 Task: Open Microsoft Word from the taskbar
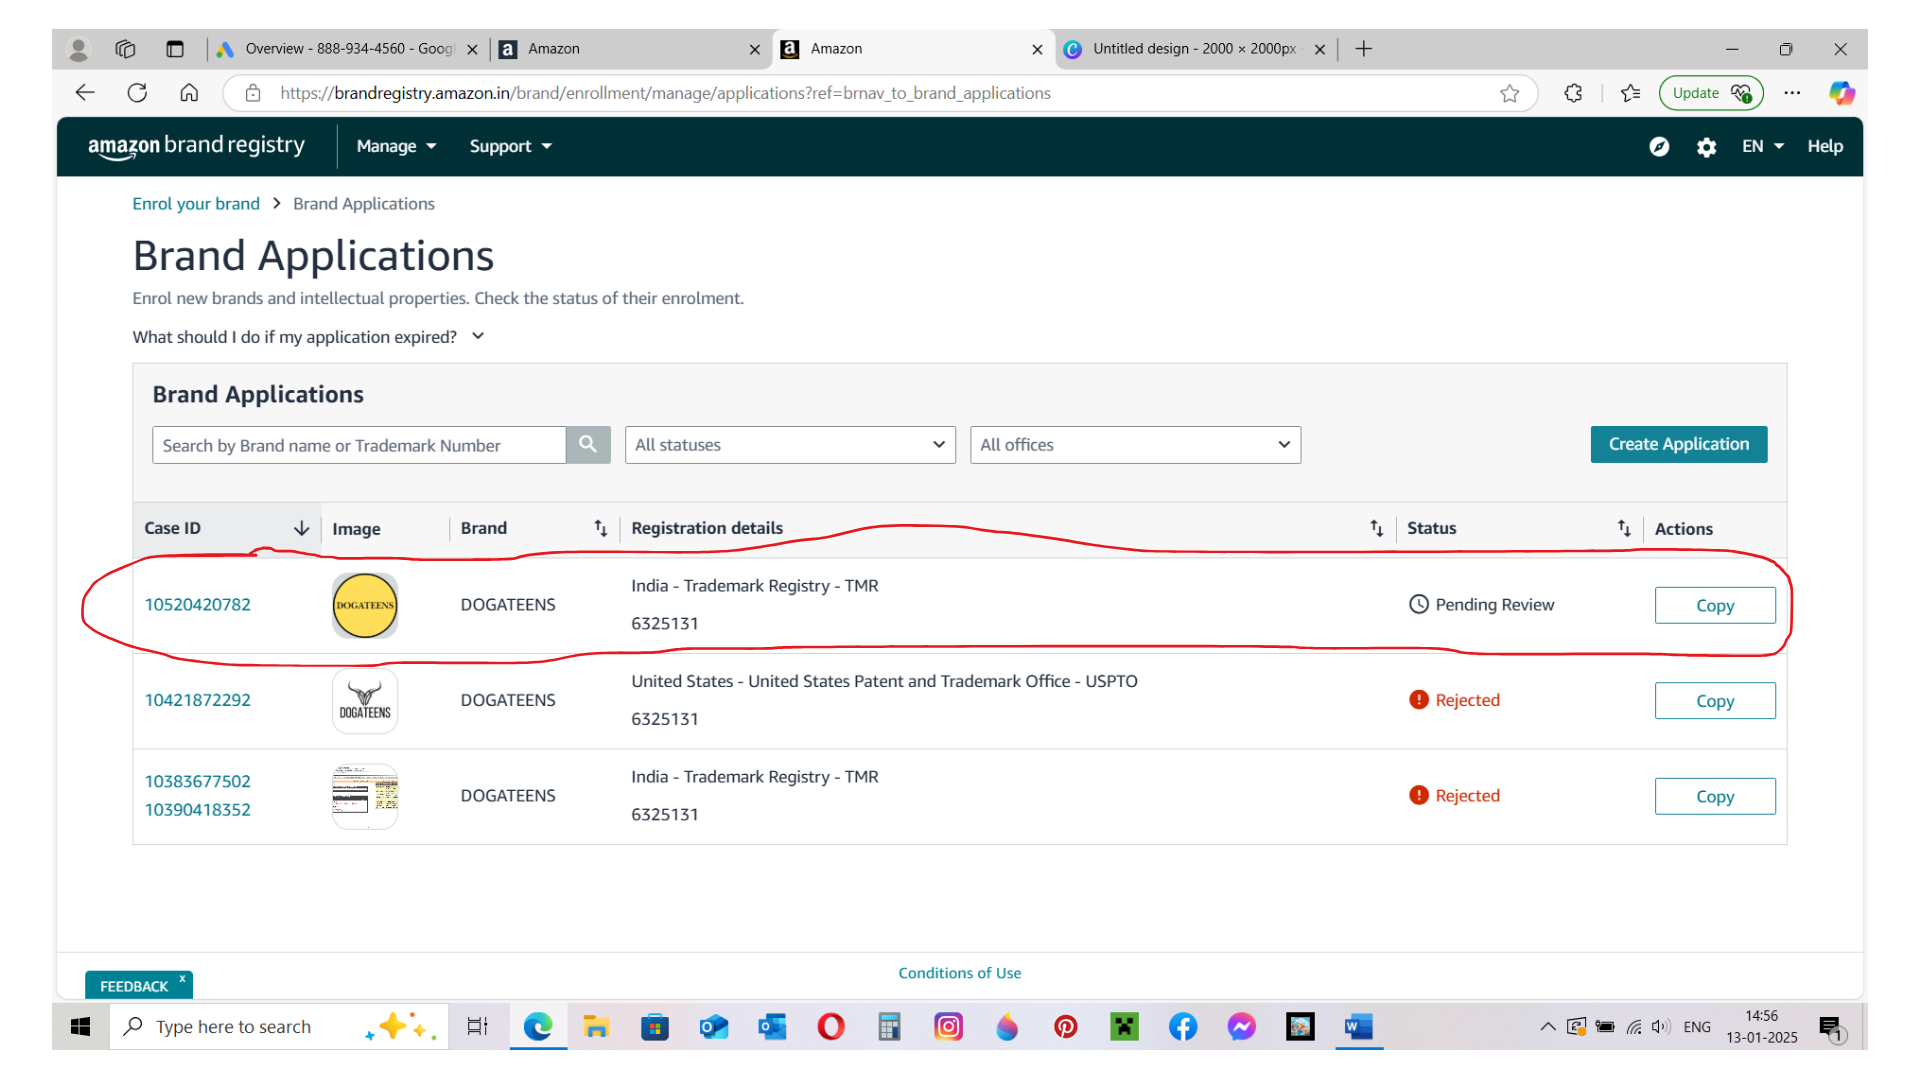pyautogui.click(x=1358, y=1027)
